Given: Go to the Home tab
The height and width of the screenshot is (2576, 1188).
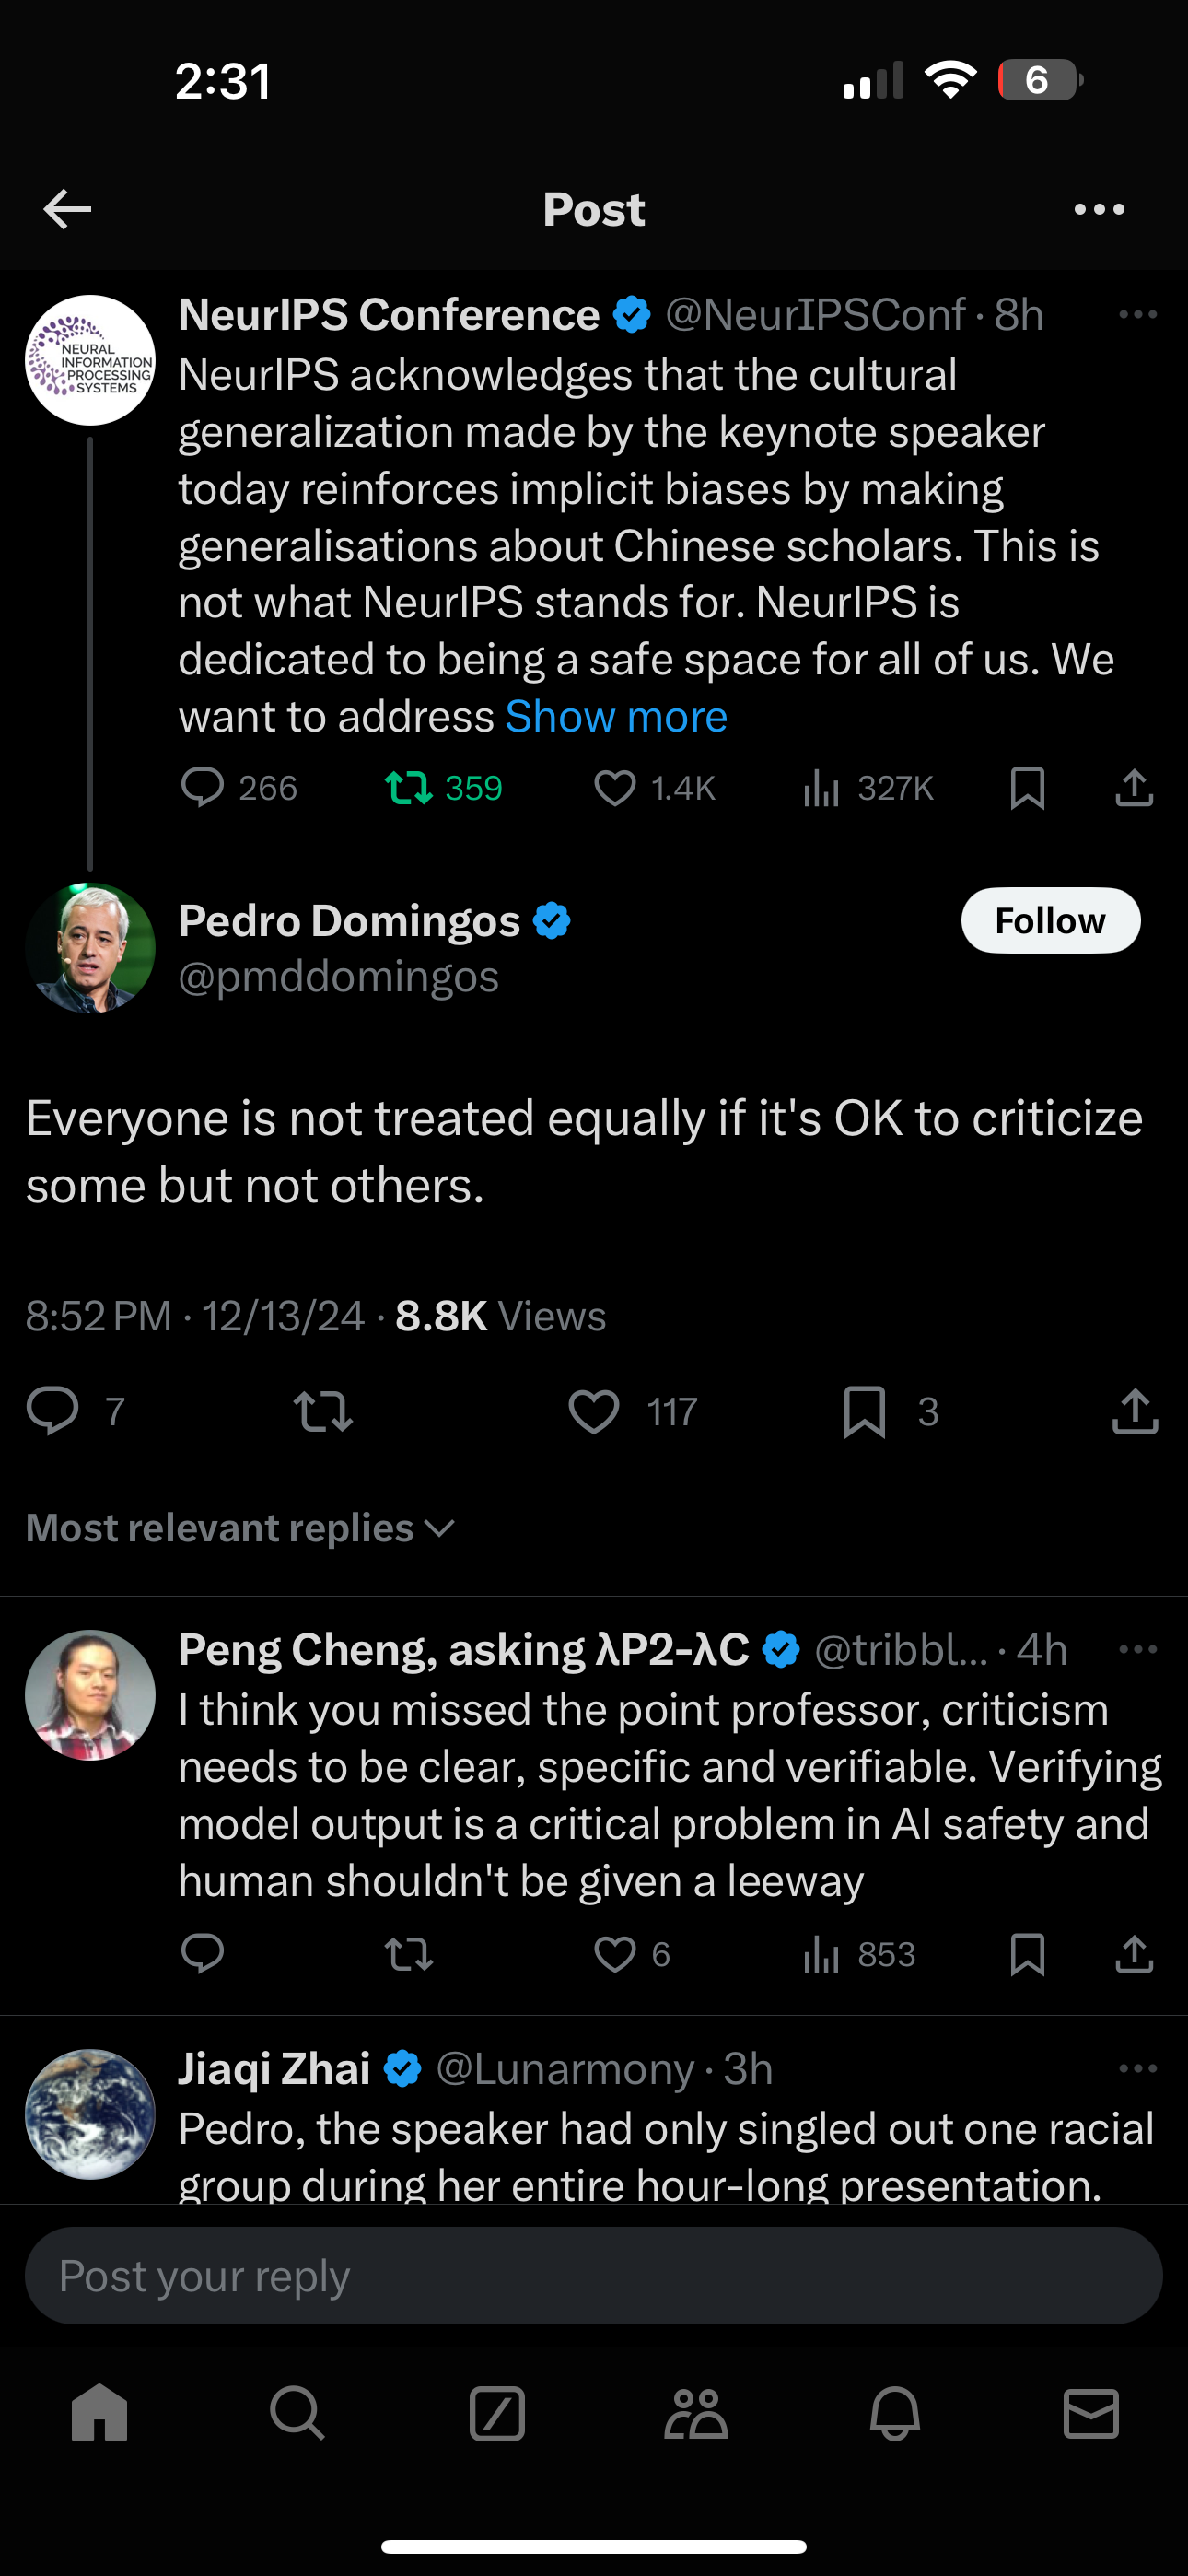Looking at the screenshot, I should 100,2414.
